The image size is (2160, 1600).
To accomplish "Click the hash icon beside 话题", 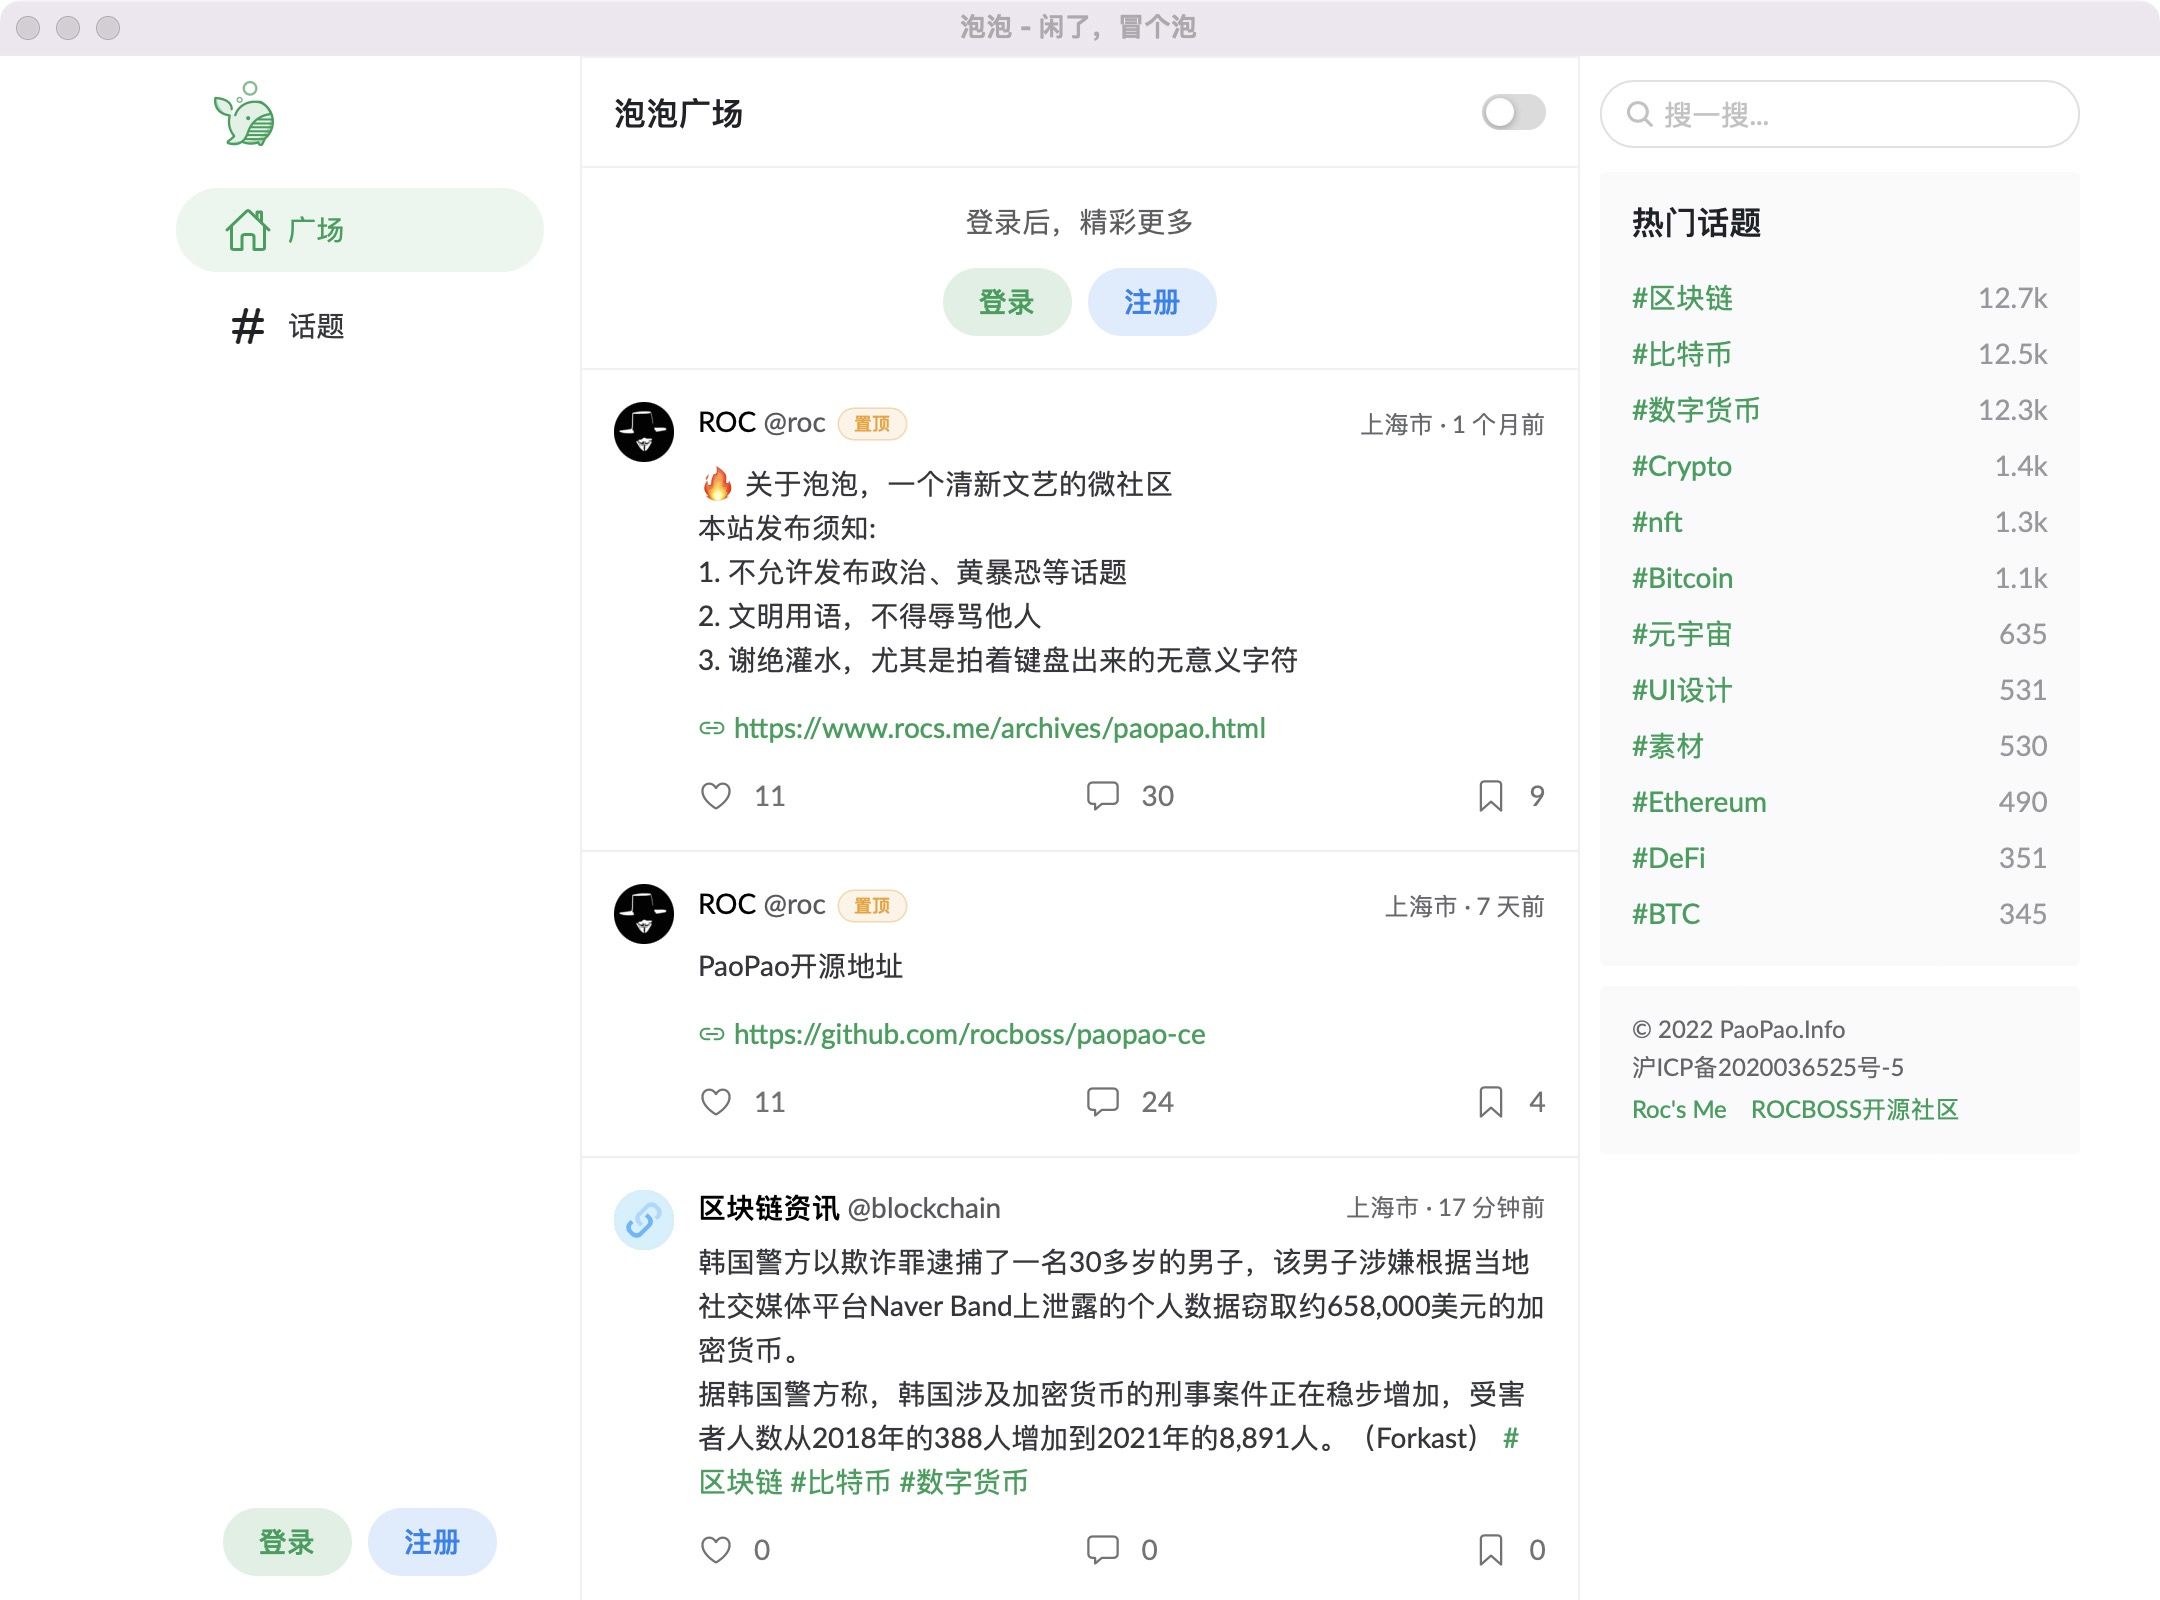I will [x=247, y=325].
